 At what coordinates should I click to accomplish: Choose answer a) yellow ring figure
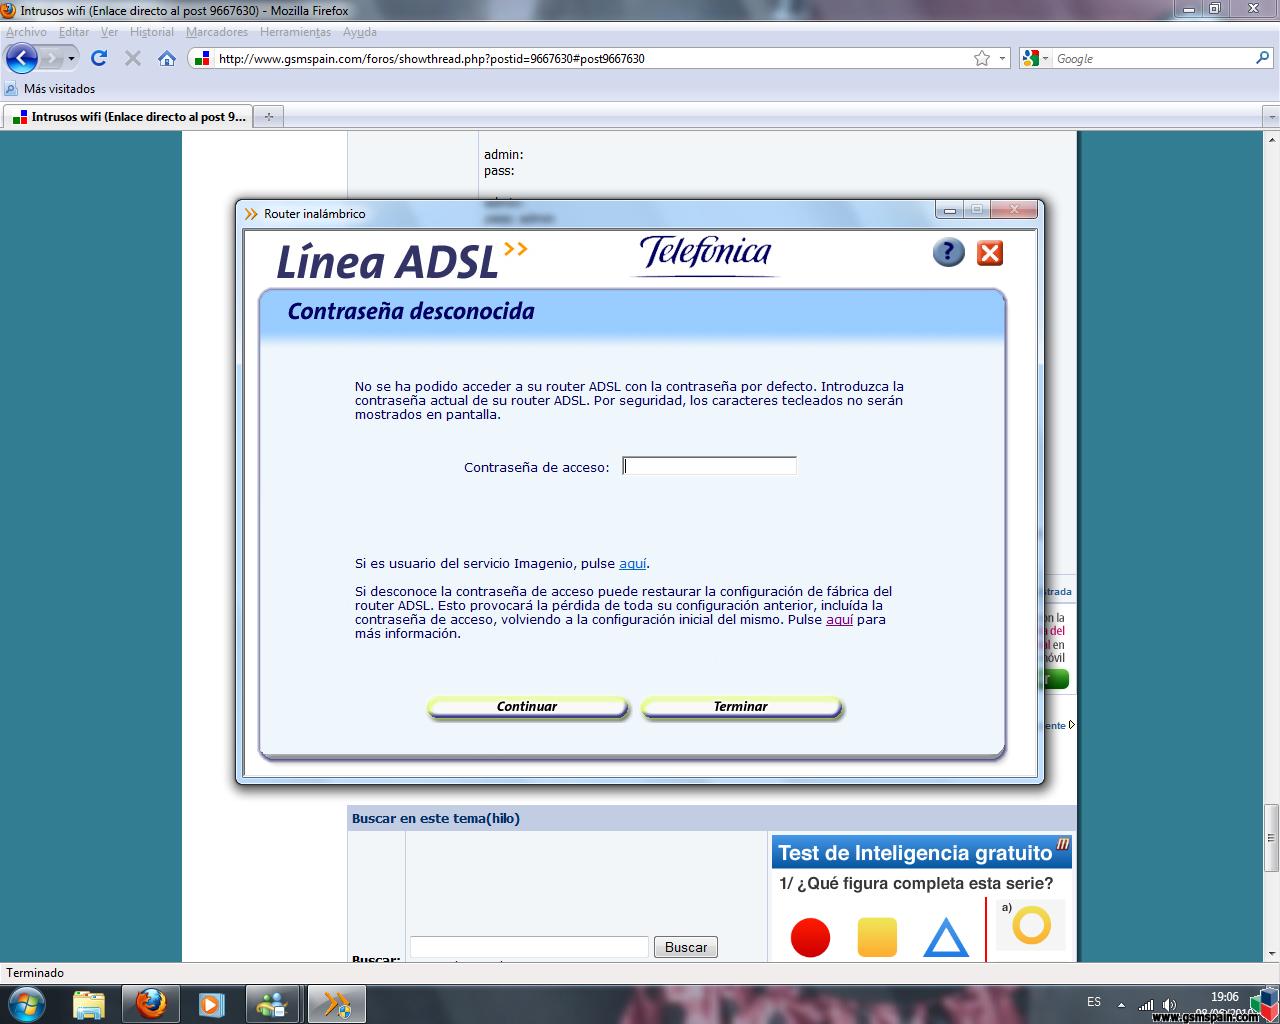(x=1031, y=925)
